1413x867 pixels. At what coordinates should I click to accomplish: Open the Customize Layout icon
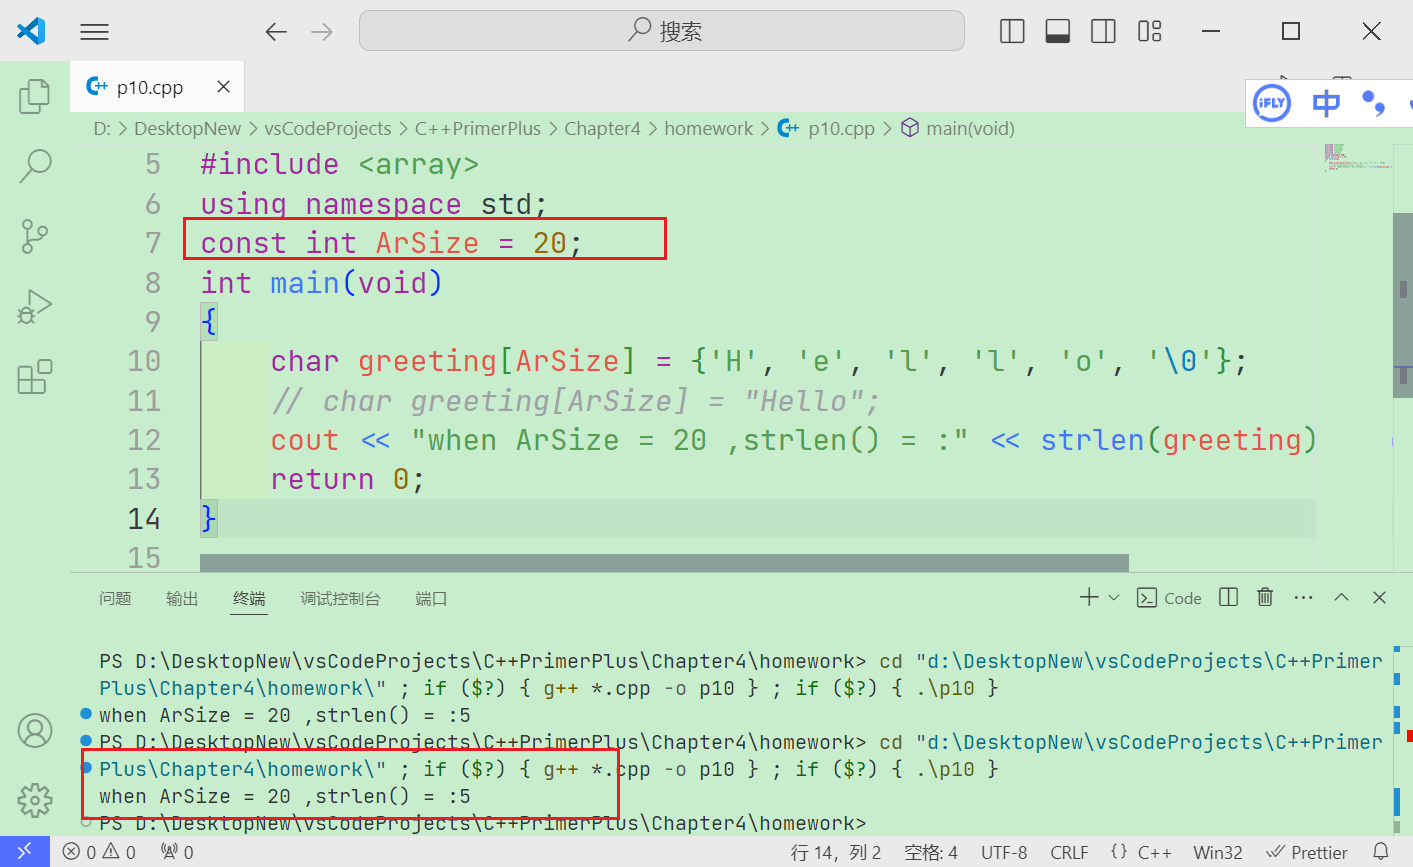tap(1150, 32)
